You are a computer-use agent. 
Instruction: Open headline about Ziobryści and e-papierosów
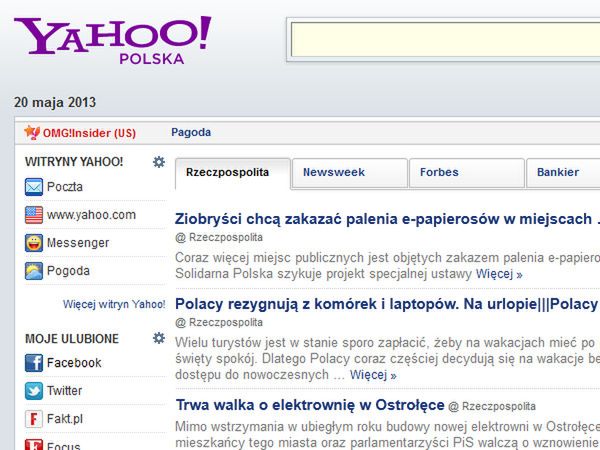[387, 219]
